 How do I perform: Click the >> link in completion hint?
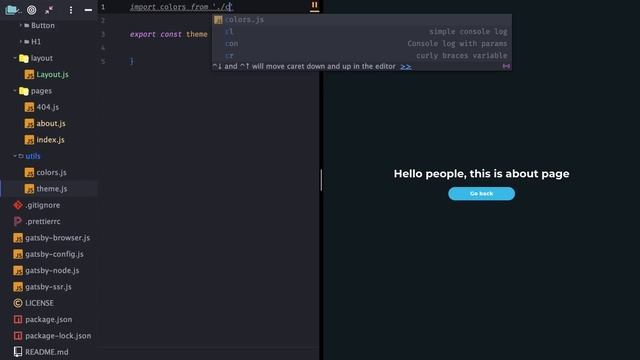pos(406,67)
